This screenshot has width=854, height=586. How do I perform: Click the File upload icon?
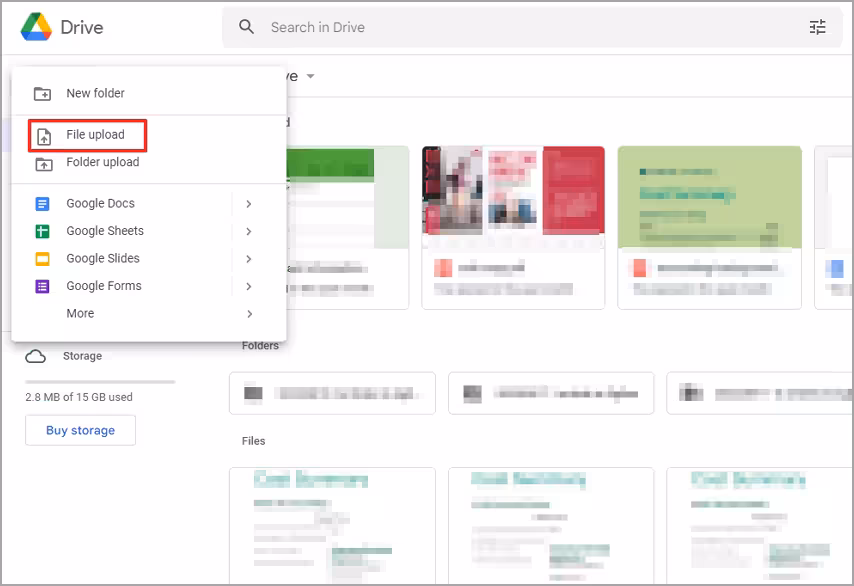click(x=44, y=136)
